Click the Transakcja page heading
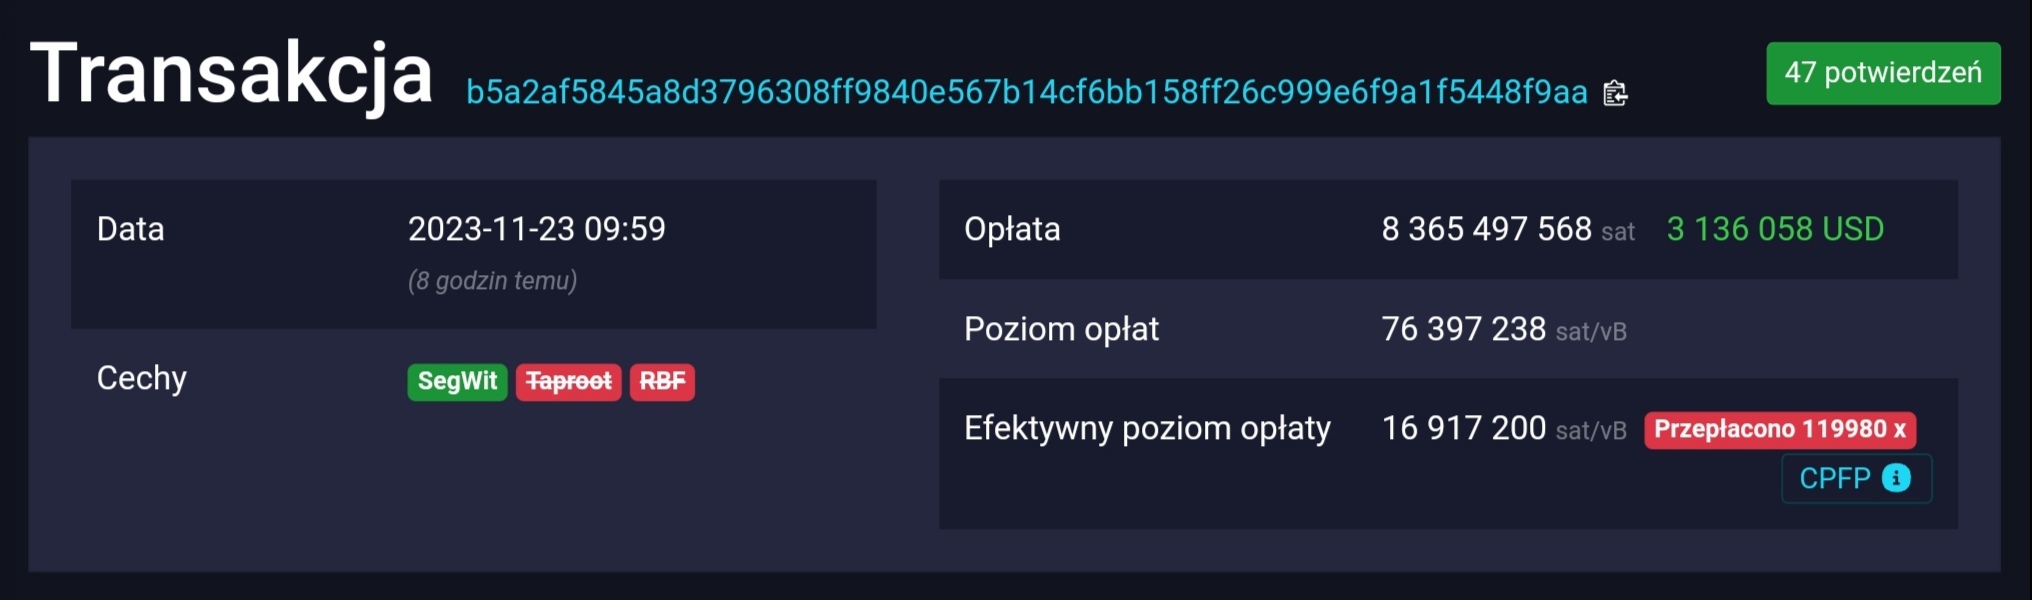Image resolution: width=2032 pixels, height=600 pixels. click(232, 73)
